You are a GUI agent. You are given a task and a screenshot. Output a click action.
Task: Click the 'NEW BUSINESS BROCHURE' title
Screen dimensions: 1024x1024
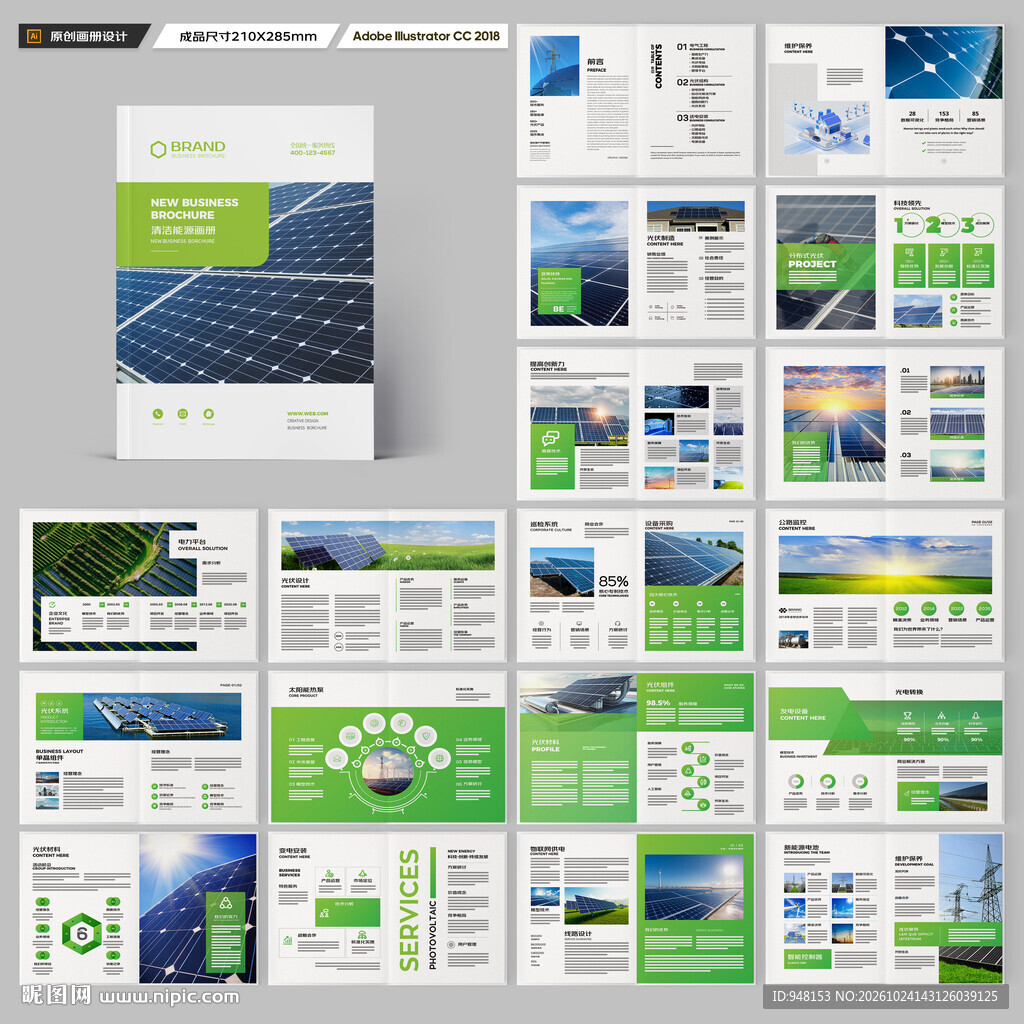(x=194, y=209)
